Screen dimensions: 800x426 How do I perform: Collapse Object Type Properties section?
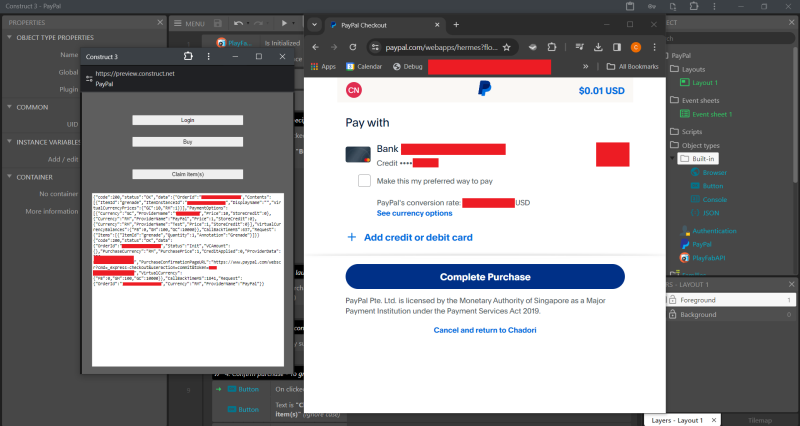pyautogui.click(x=9, y=37)
